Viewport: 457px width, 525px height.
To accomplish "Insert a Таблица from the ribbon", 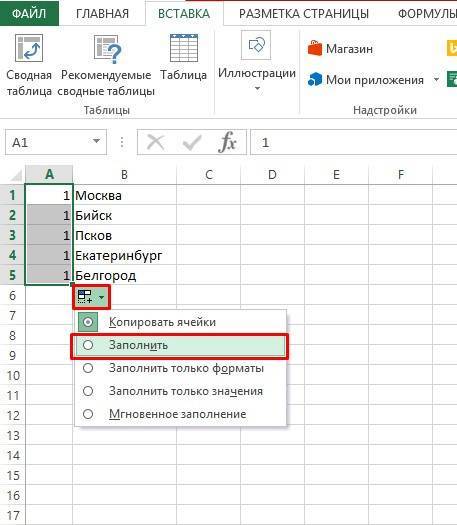I will pyautogui.click(x=183, y=58).
